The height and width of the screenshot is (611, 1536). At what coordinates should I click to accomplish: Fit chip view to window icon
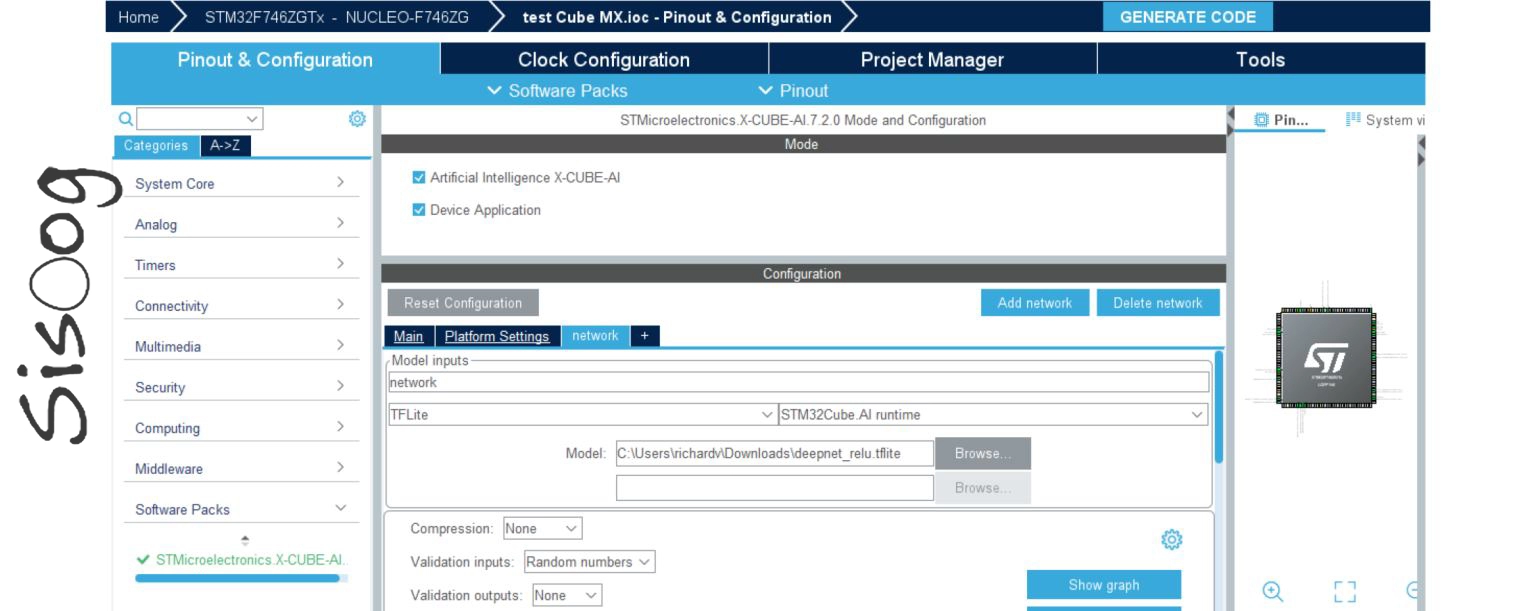click(x=1345, y=591)
